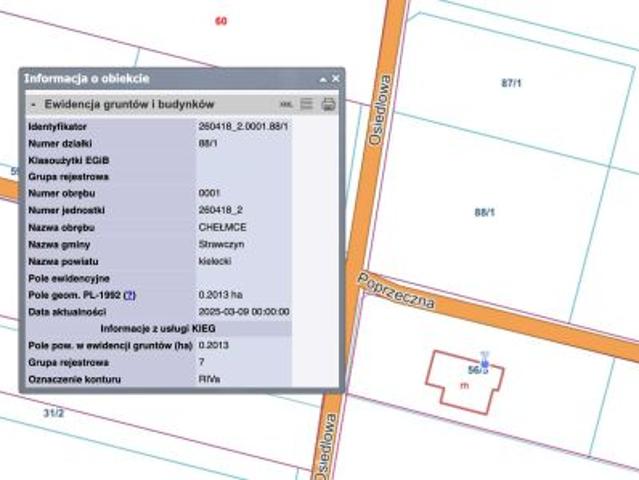This screenshot has width=639, height=480.
Task: Select parcel label 87/1 on the map
Action: 511,83
